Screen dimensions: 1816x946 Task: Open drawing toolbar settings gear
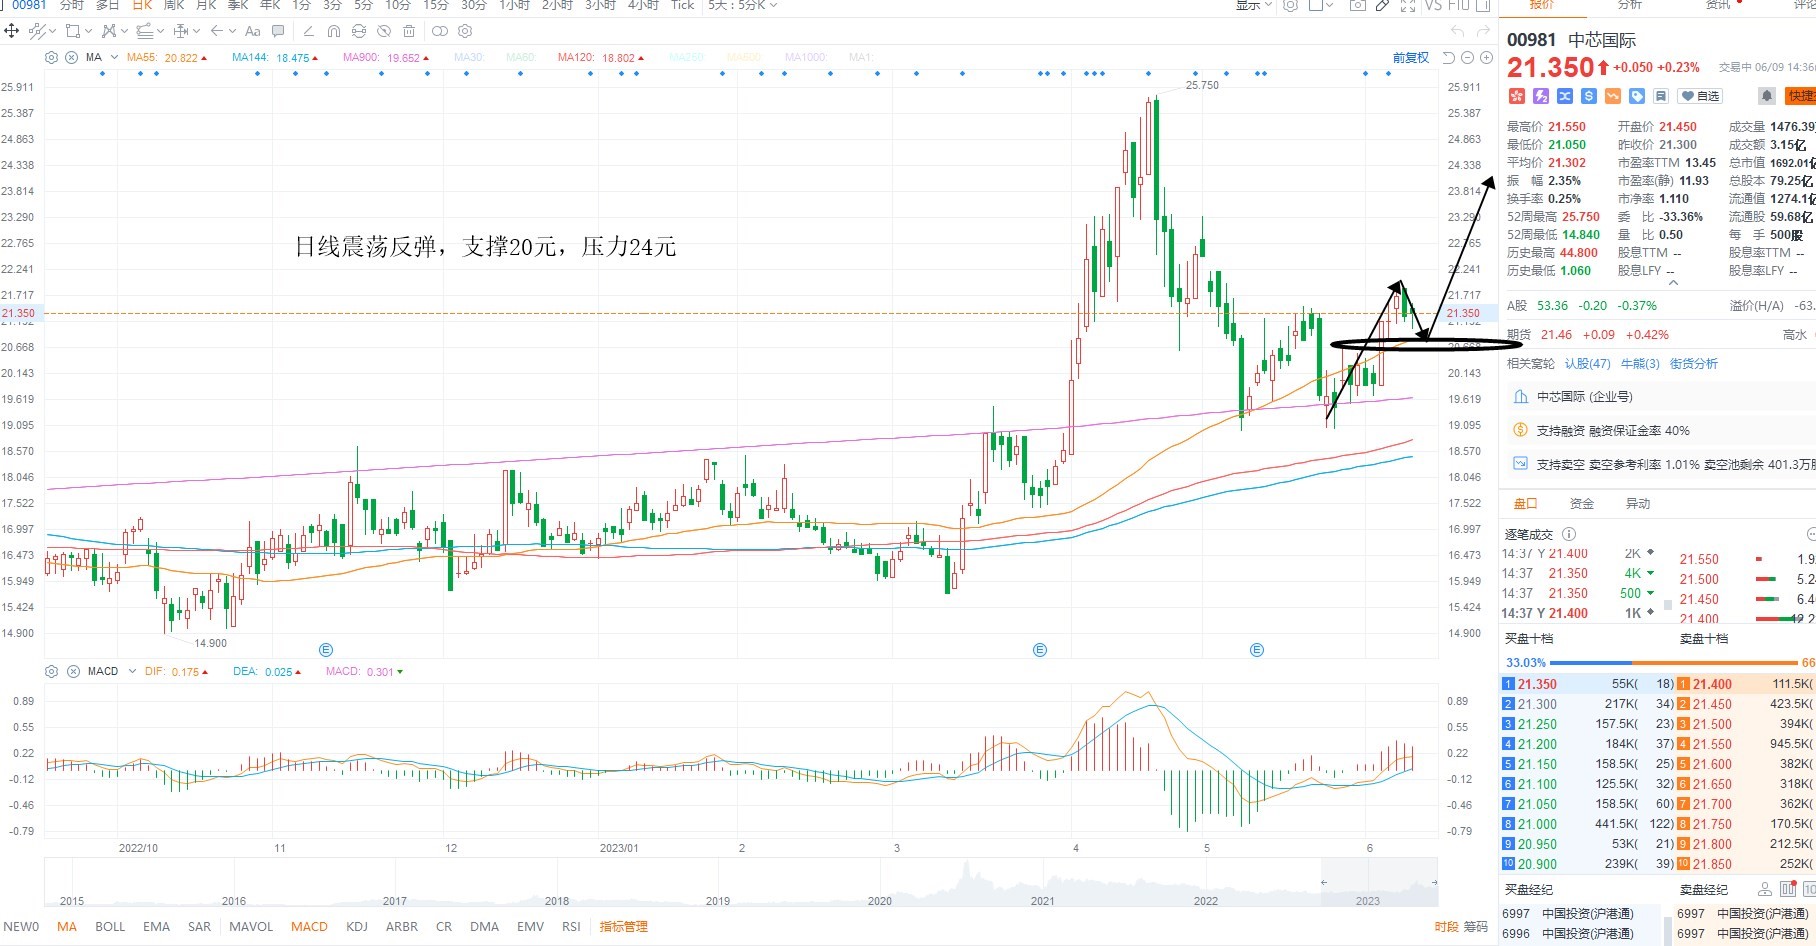[x=465, y=31]
